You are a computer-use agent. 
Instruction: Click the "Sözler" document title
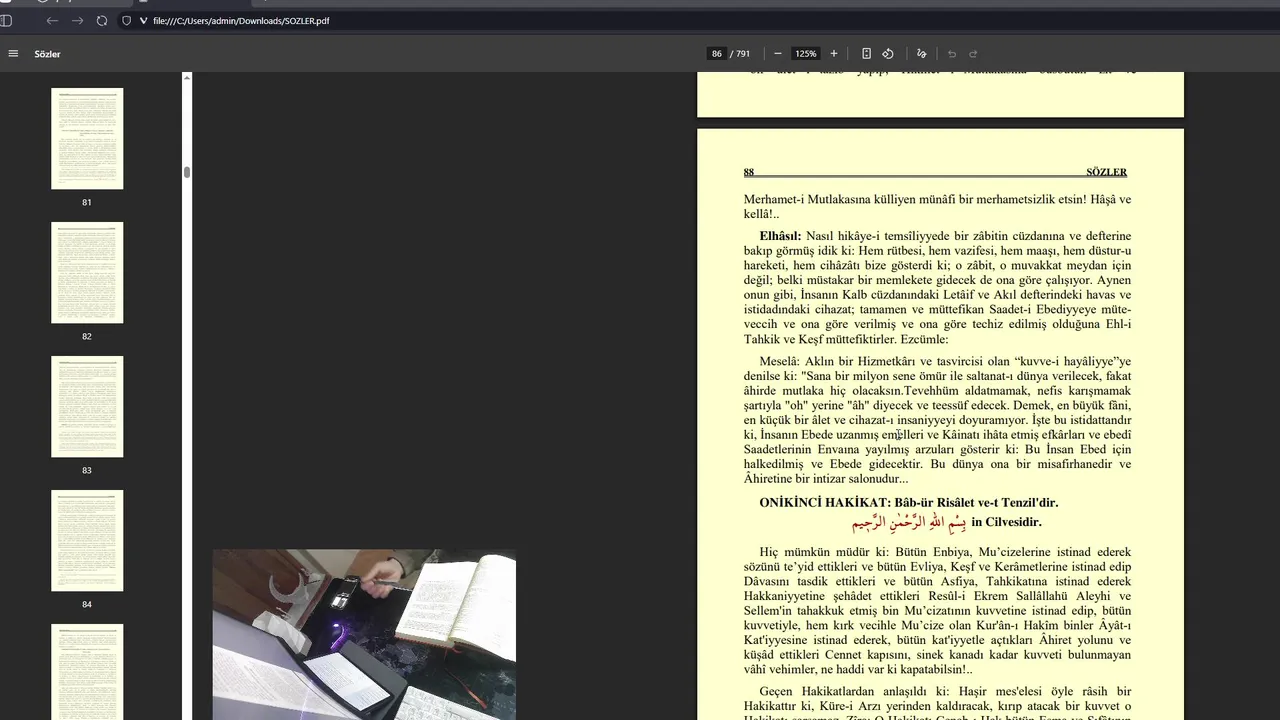[x=48, y=54]
